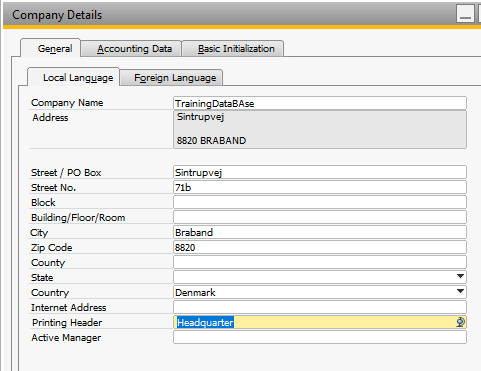The image size is (481, 371).
Task: Click the Company Name input field
Action: (x=320, y=103)
